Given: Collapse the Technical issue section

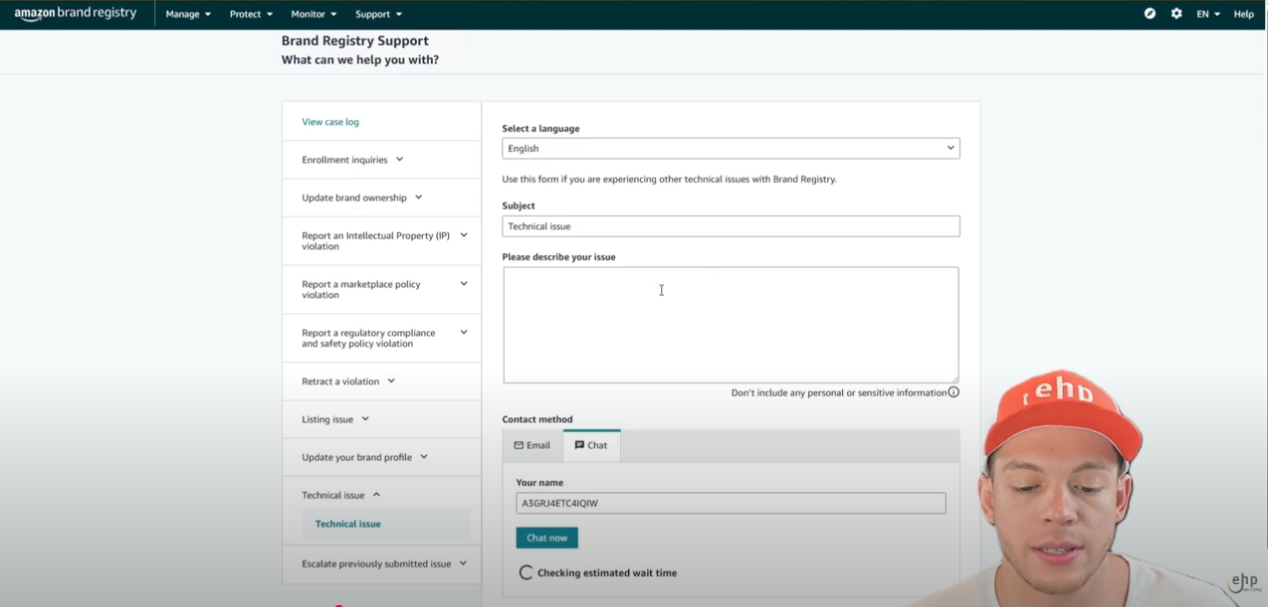Looking at the screenshot, I should [x=341, y=495].
